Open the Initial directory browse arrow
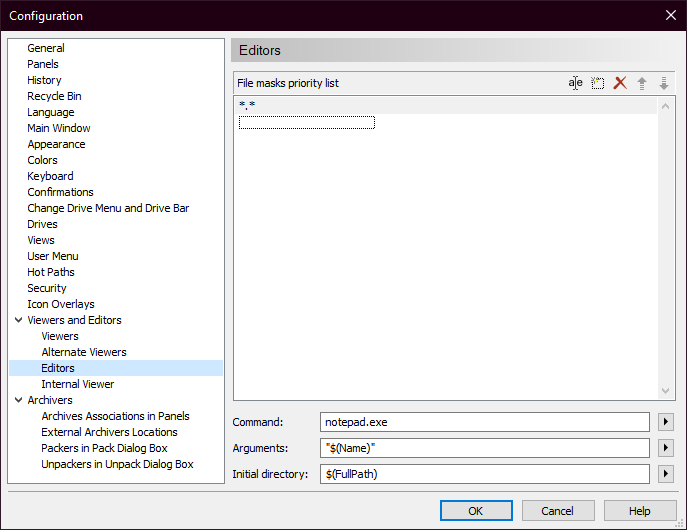 pos(667,474)
